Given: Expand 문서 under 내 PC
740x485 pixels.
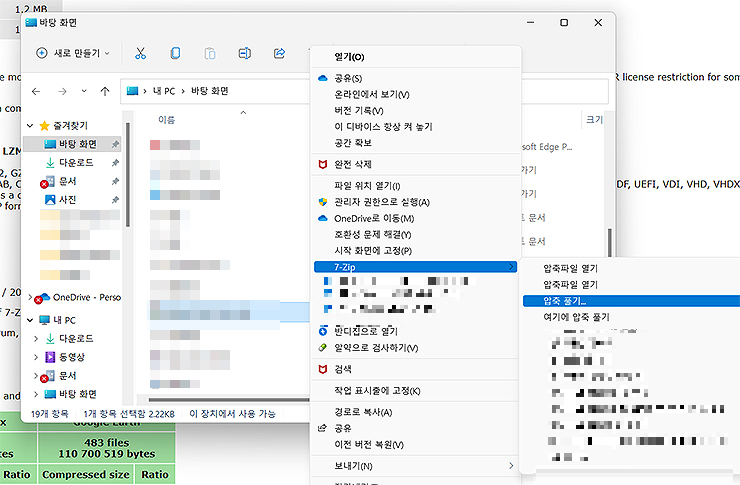Looking at the screenshot, I should 36,376.
